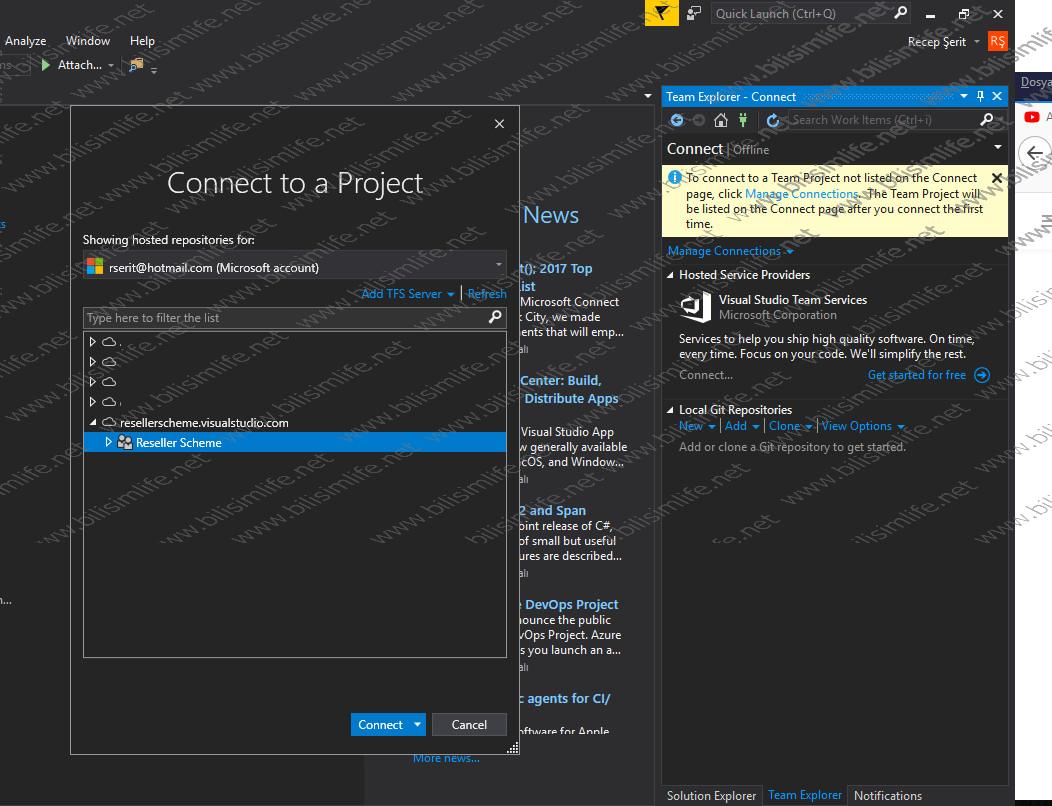
Task: Close the Connect to a Project dialog
Action: point(499,123)
